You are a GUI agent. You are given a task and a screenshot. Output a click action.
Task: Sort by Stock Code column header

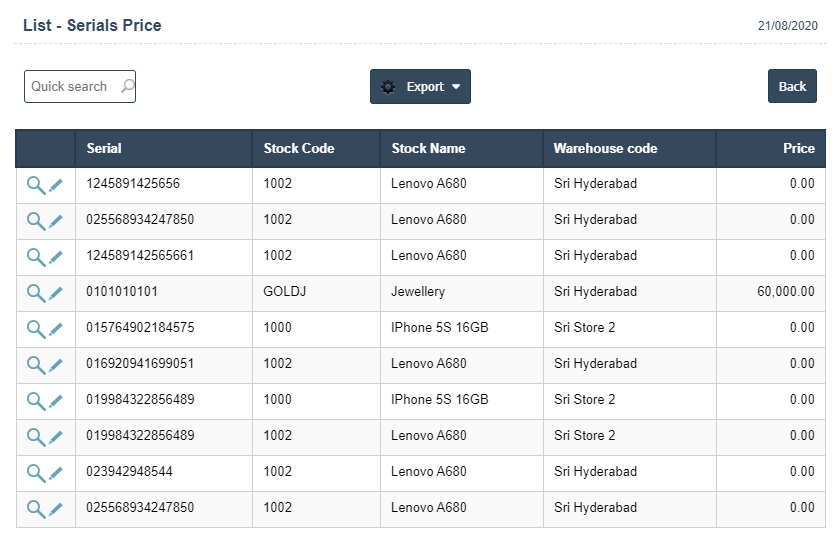pyautogui.click(x=298, y=148)
